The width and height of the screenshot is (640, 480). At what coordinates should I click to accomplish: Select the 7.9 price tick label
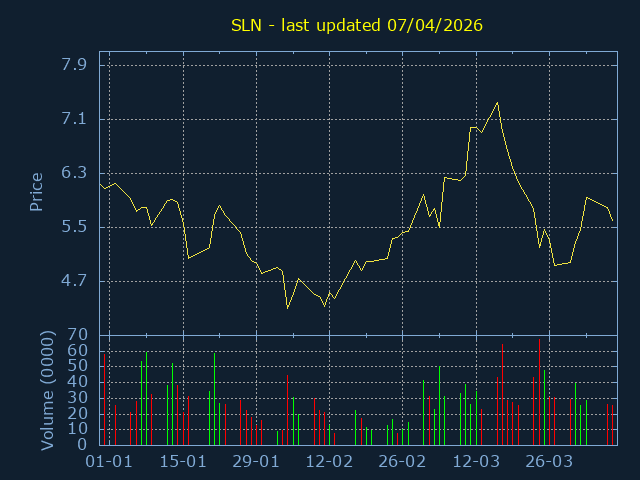point(75,65)
